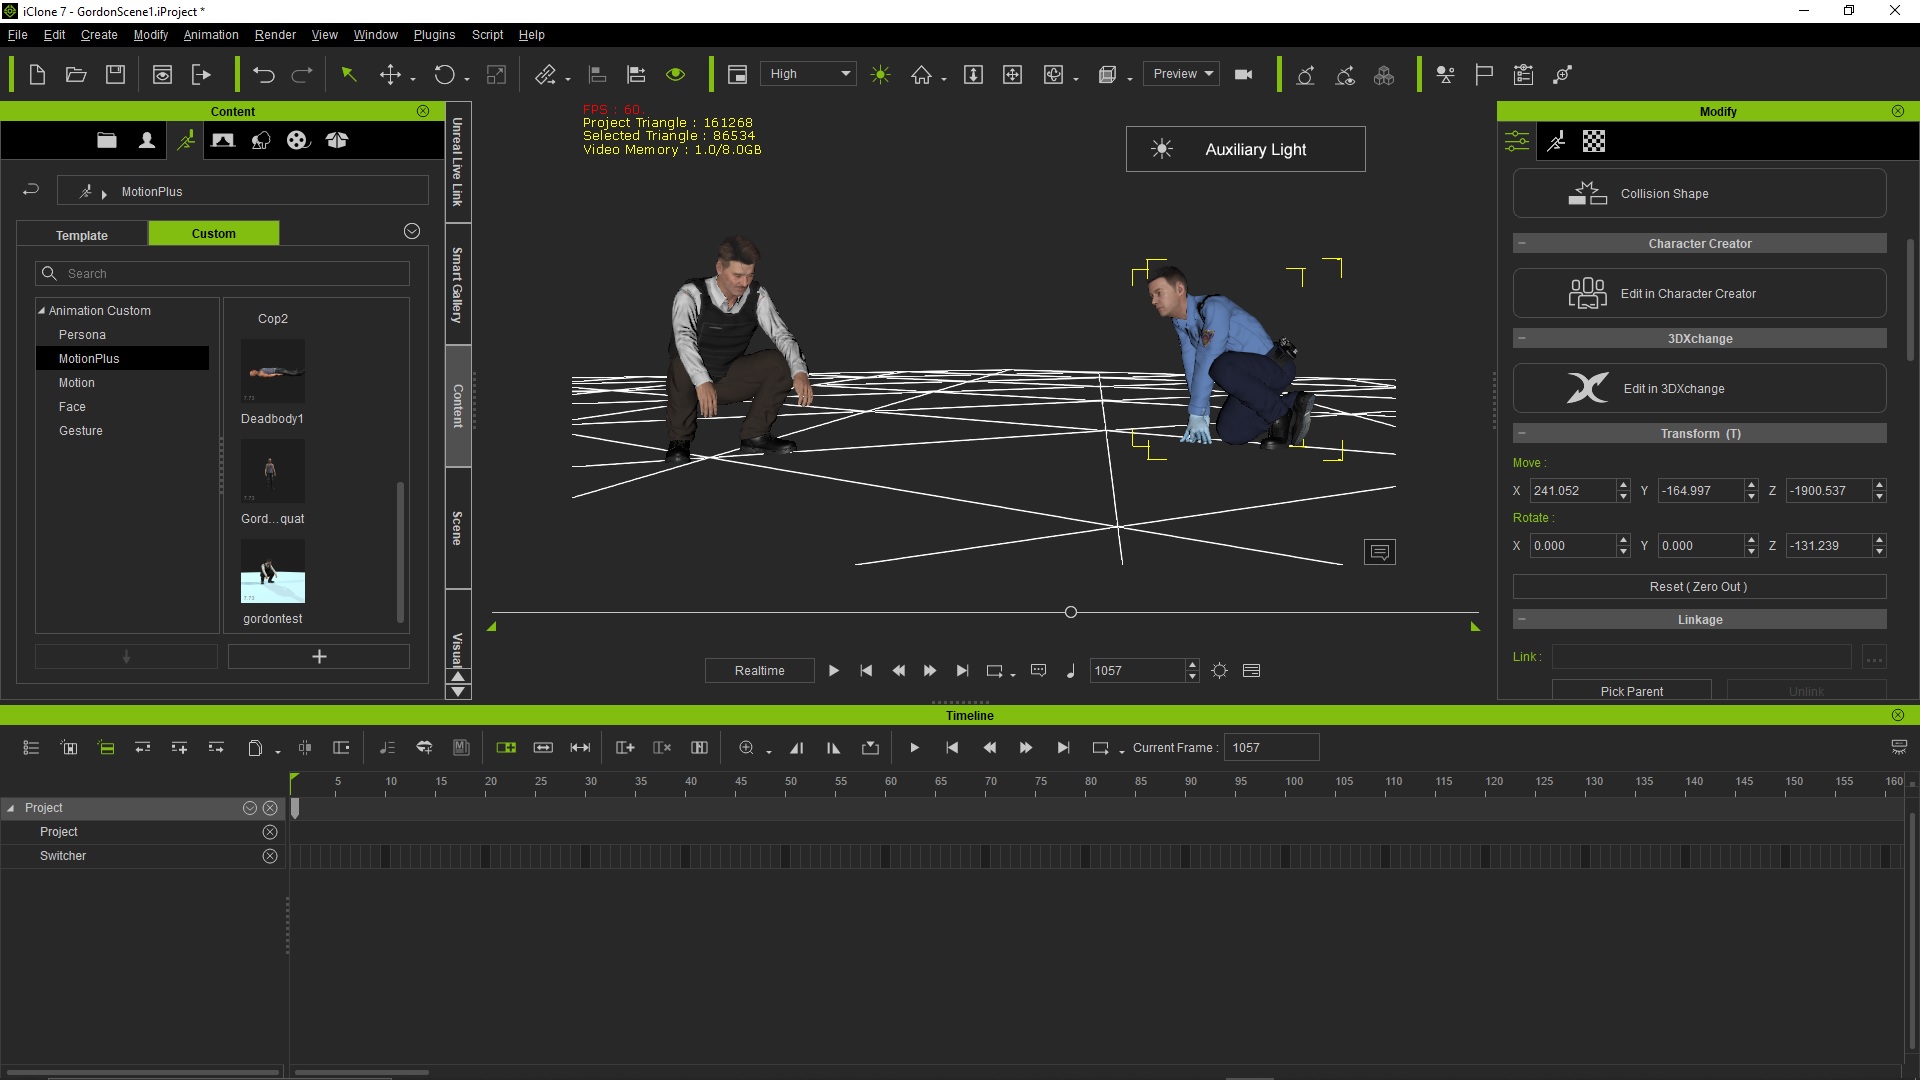Toggle the green eye visibility icon

(676, 74)
